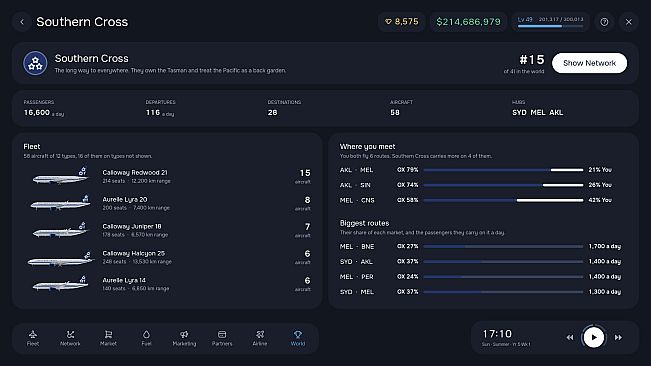
Task: Click the gem balance 8,575
Action: [401, 22]
